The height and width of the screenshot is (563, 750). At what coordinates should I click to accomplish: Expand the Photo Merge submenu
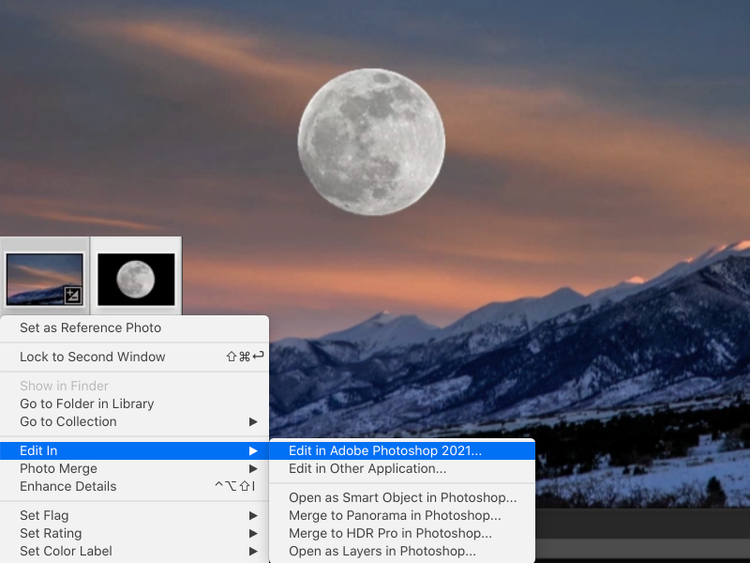[x=59, y=469]
